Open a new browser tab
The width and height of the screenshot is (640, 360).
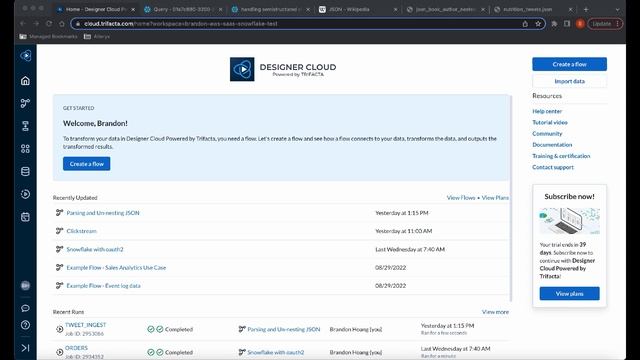tap(586, 9)
